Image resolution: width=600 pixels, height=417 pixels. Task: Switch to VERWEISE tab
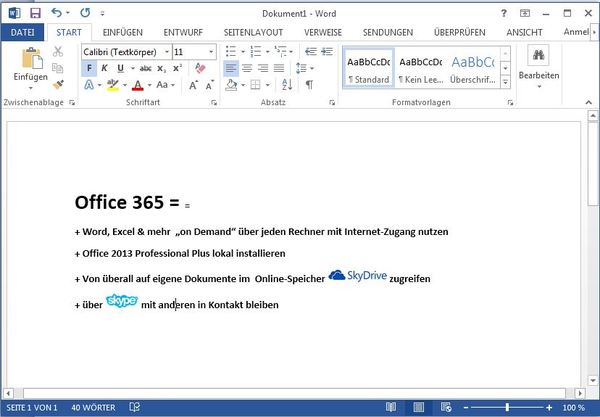(x=323, y=33)
